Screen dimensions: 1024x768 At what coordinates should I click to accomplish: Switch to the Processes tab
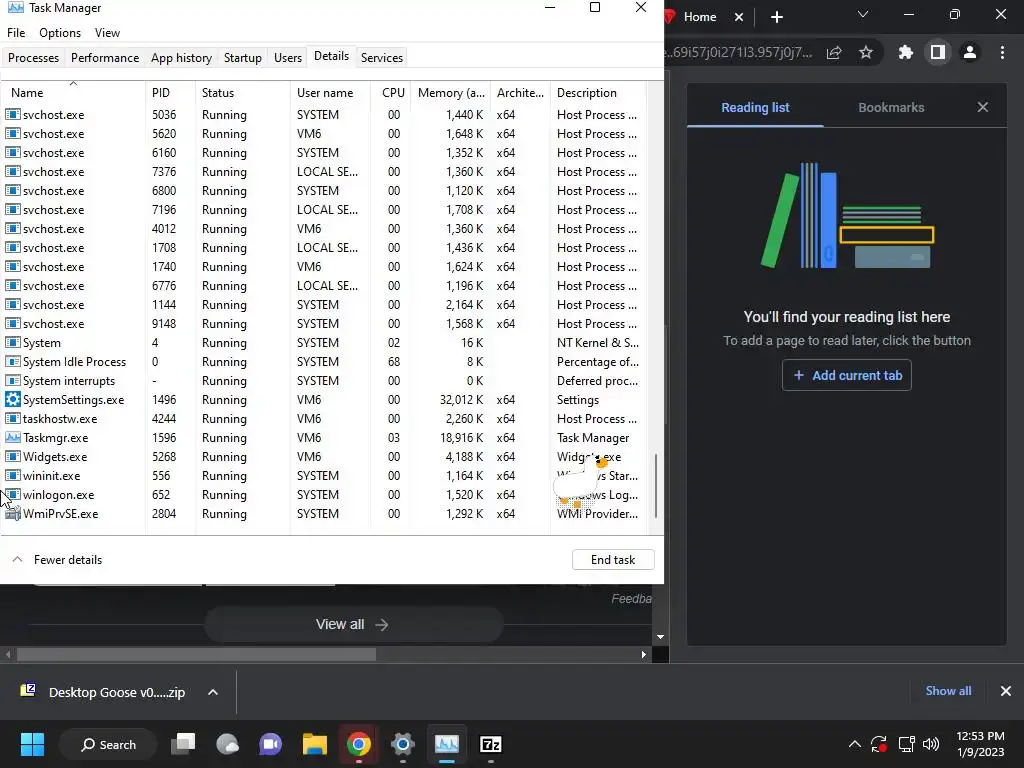(x=33, y=57)
